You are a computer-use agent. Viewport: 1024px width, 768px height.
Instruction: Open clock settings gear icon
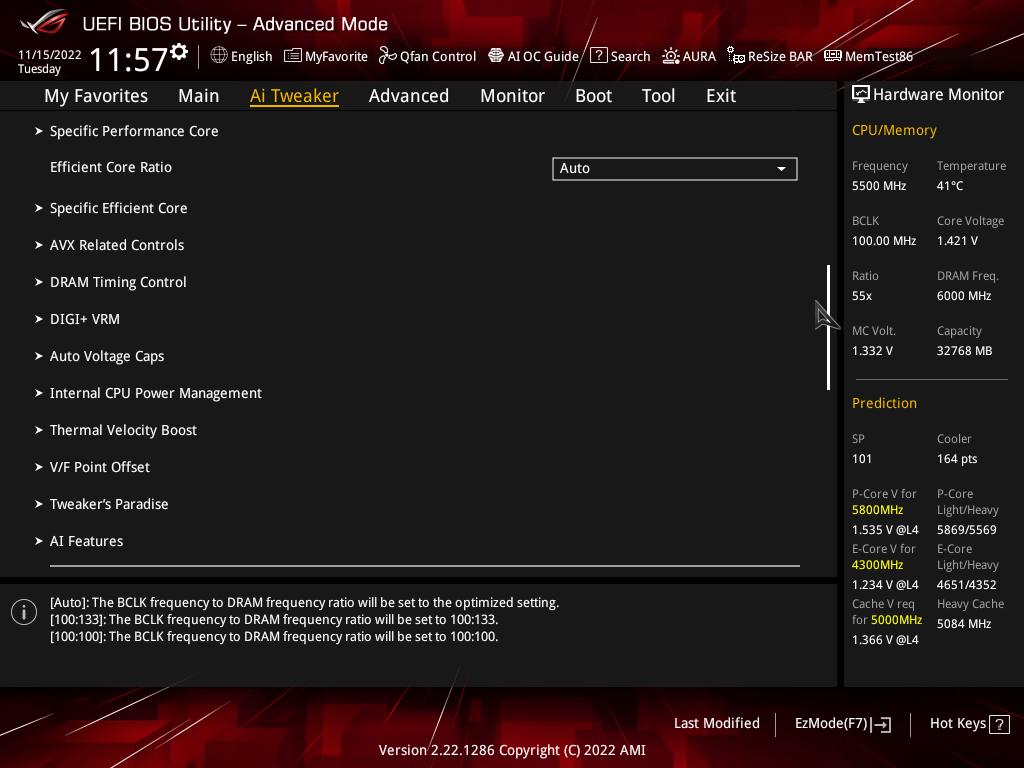(179, 52)
